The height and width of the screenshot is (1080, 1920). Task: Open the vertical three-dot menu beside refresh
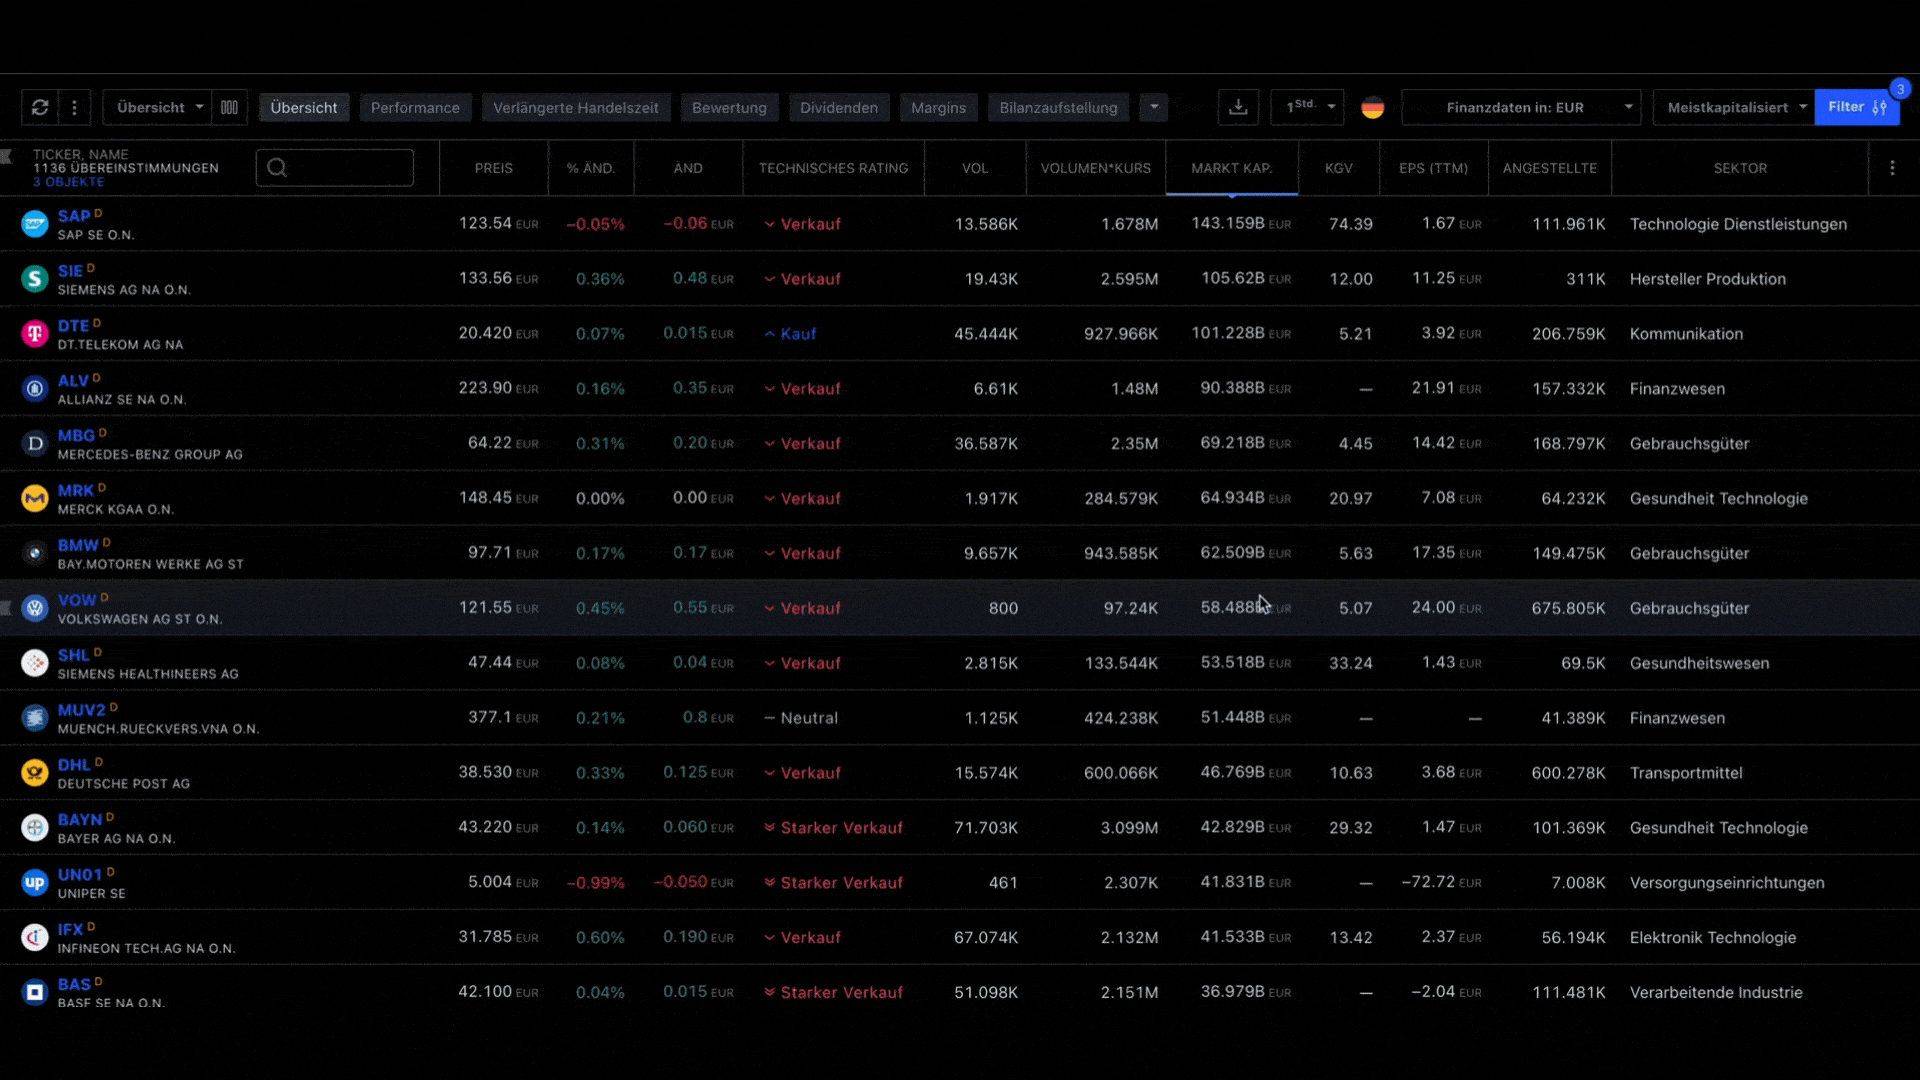73,107
